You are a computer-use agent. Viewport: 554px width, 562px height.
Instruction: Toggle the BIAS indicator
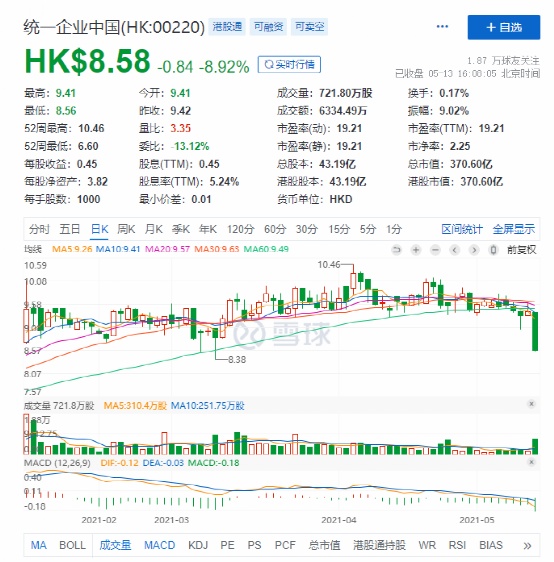coord(491,545)
